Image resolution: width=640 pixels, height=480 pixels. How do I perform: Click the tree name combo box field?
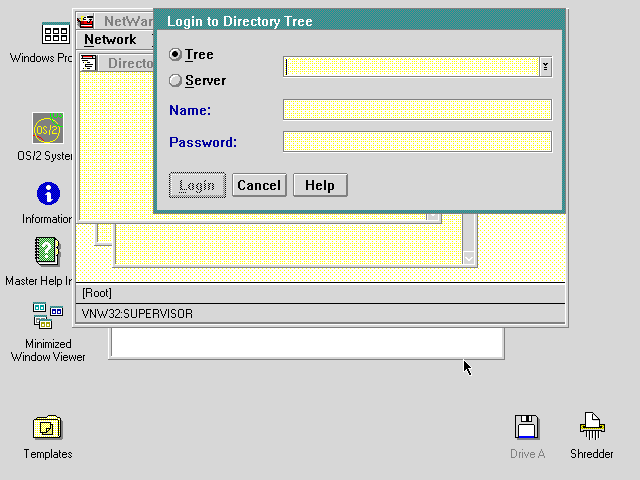coord(411,67)
